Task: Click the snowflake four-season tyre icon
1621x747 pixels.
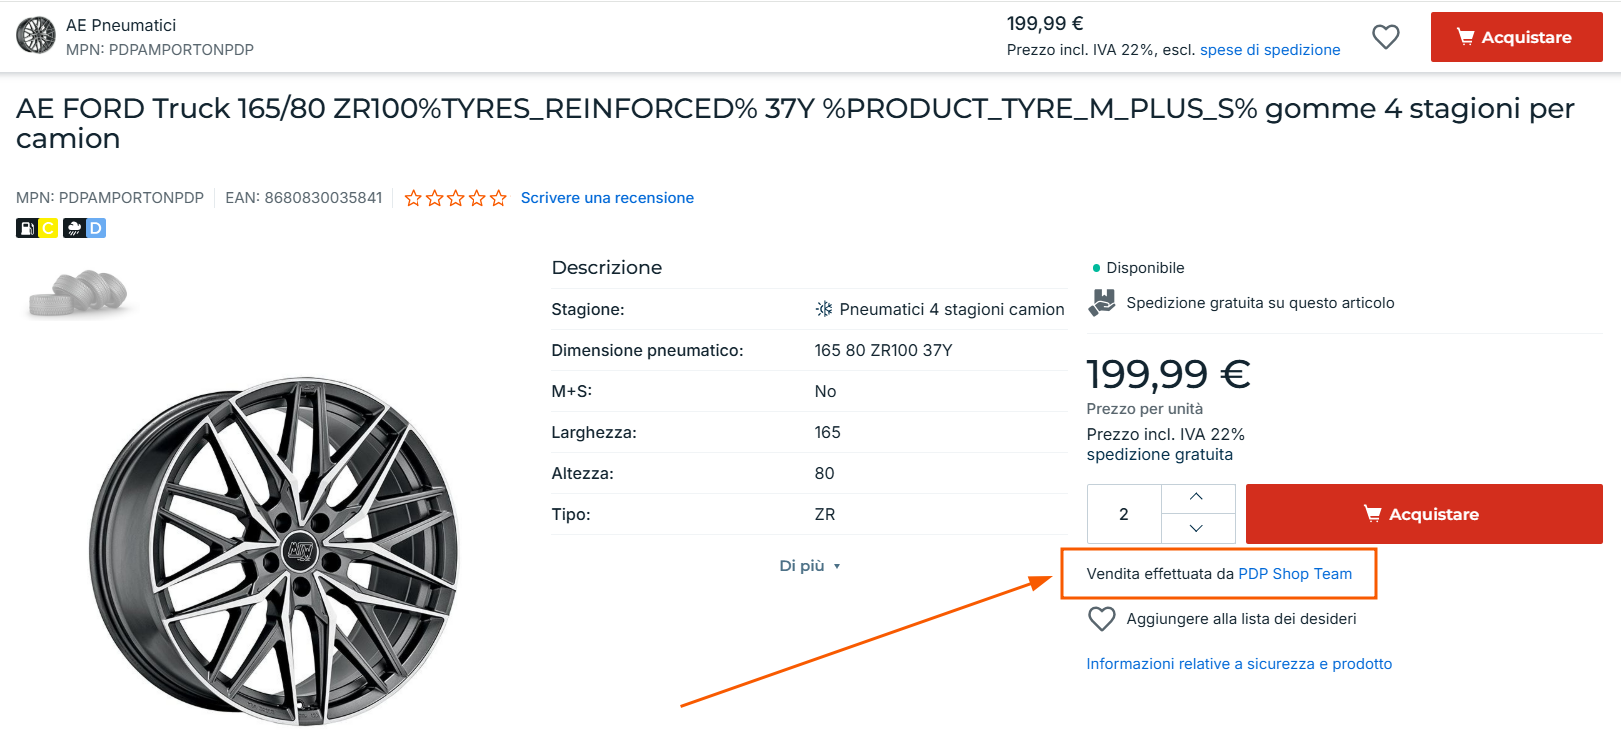Action: [x=824, y=309]
